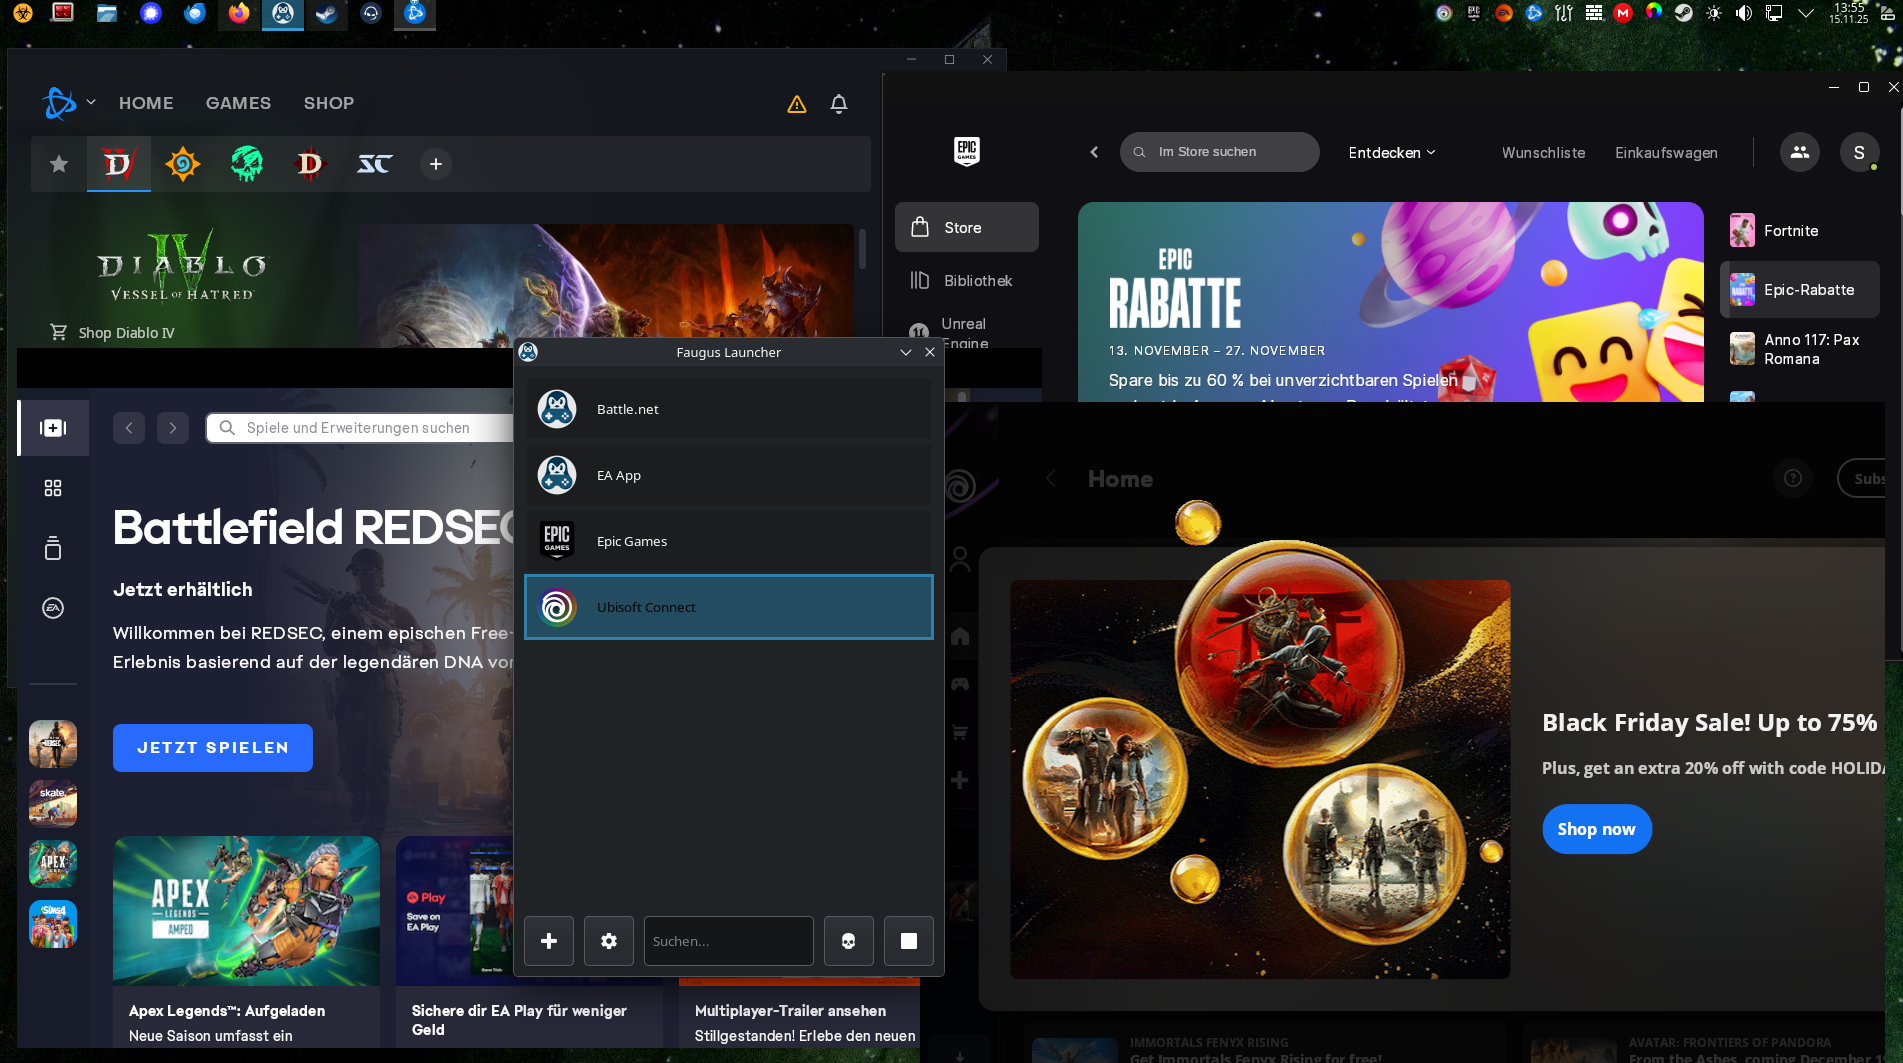This screenshot has height=1063, width=1903.
Task: Open the EA App home sidebar icon
Action: click(x=53, y=428)
